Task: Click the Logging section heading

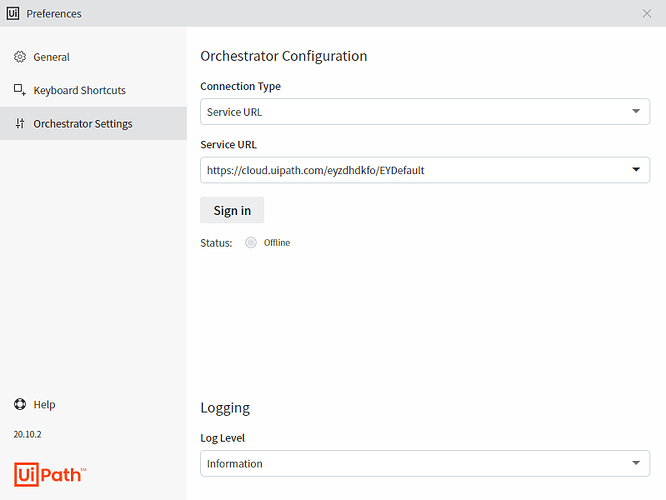Action: coord(225,408)
